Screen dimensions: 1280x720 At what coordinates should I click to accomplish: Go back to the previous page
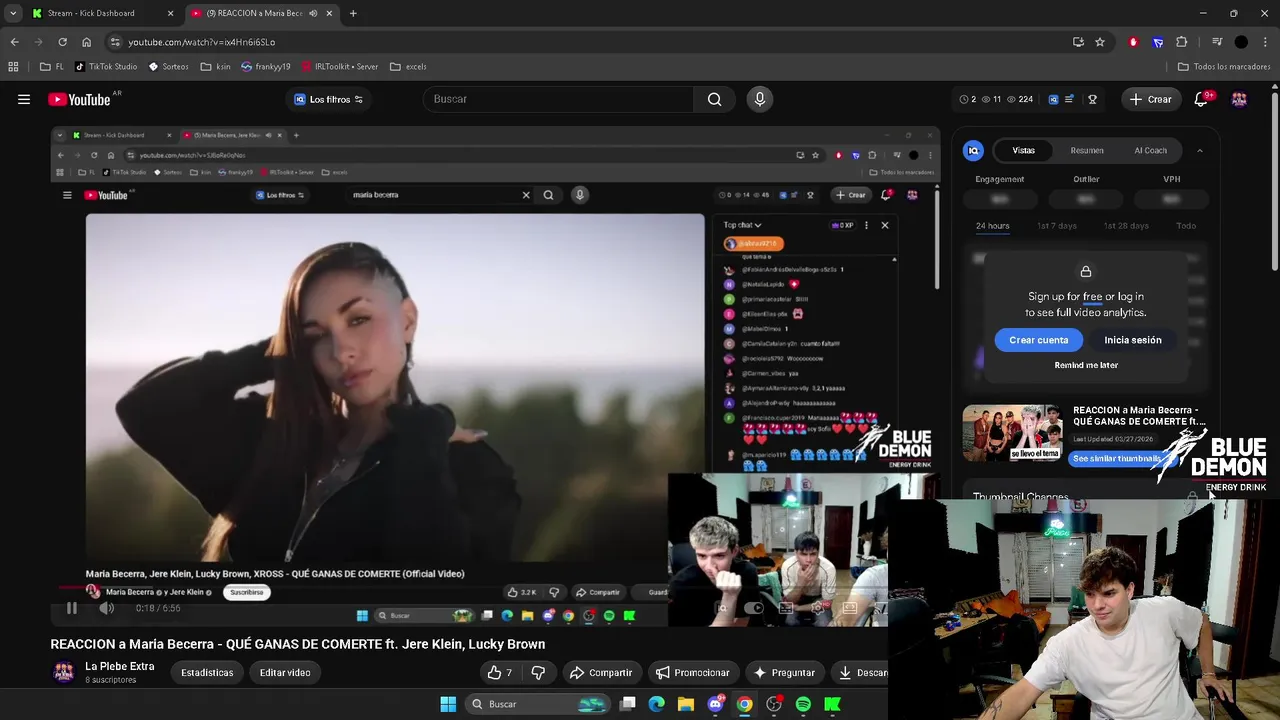point(14,42)
